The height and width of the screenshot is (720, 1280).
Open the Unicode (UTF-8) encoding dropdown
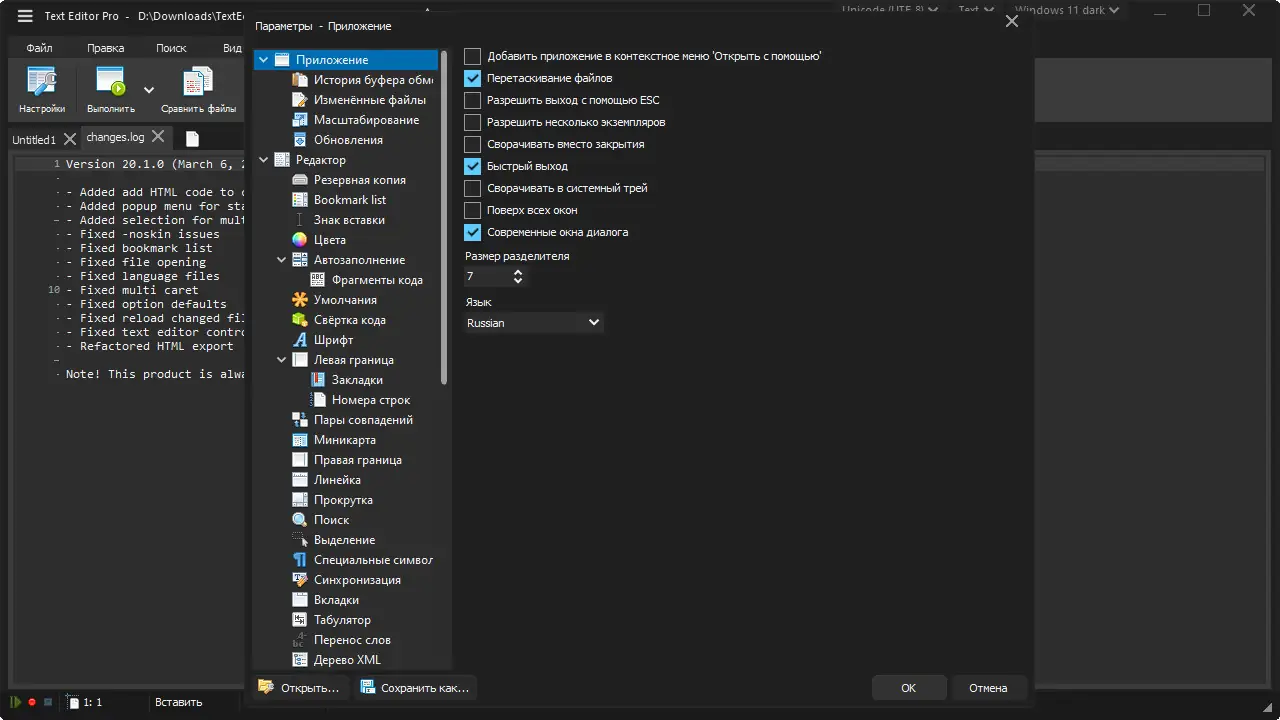click(x=890, y=10)
